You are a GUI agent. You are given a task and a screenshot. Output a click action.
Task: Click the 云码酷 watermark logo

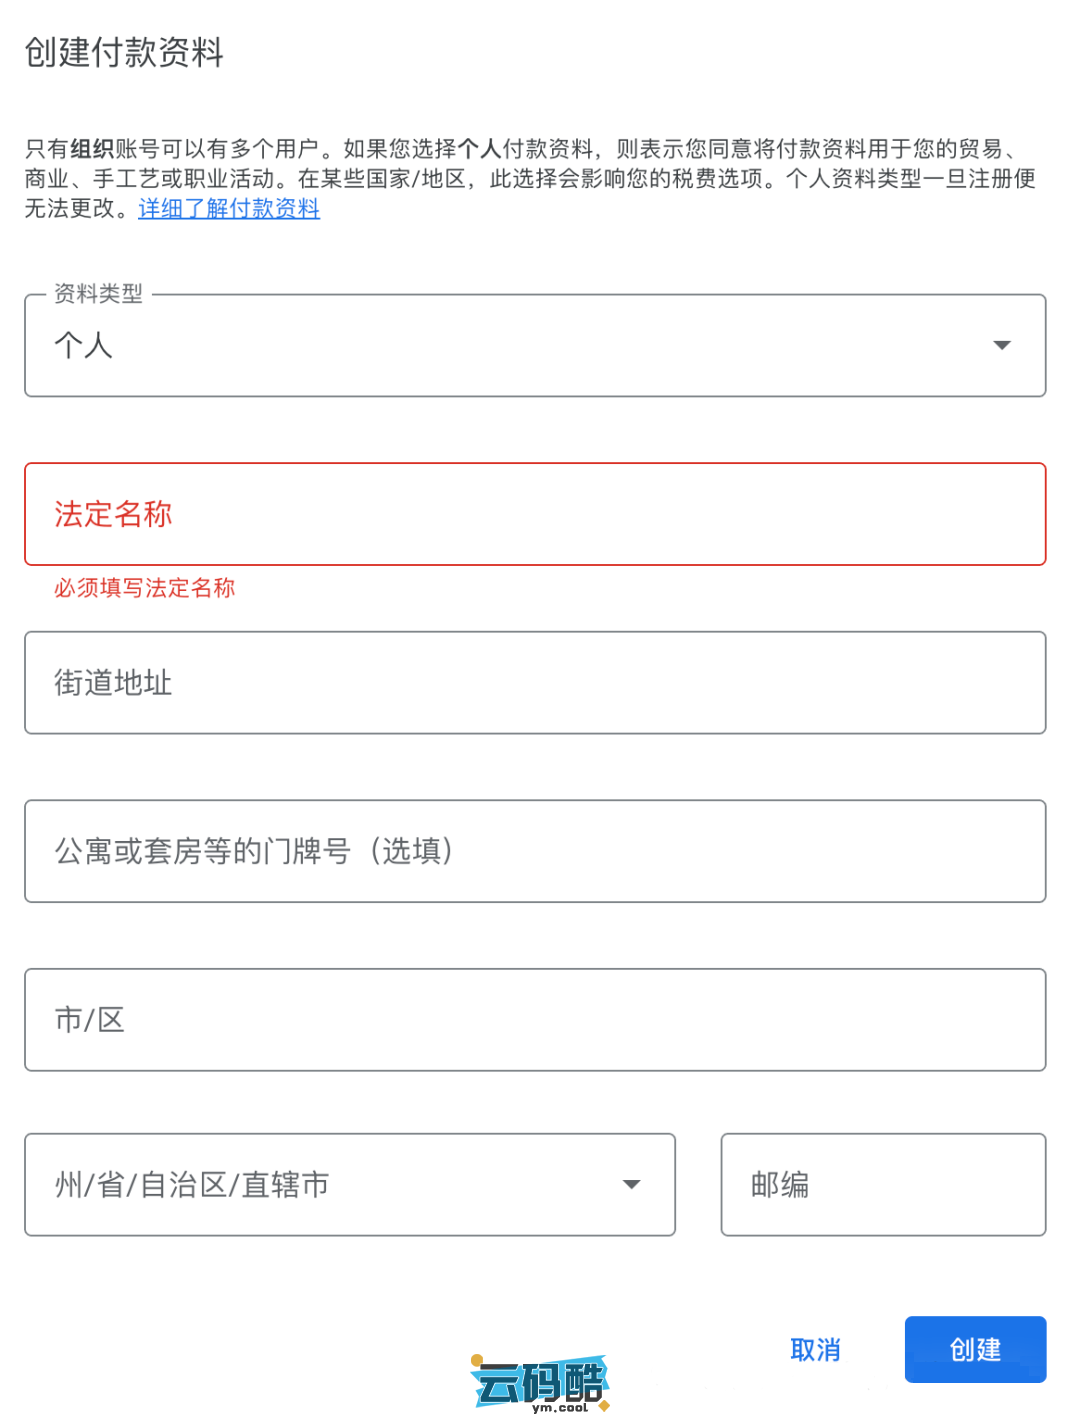(540, 1384)
